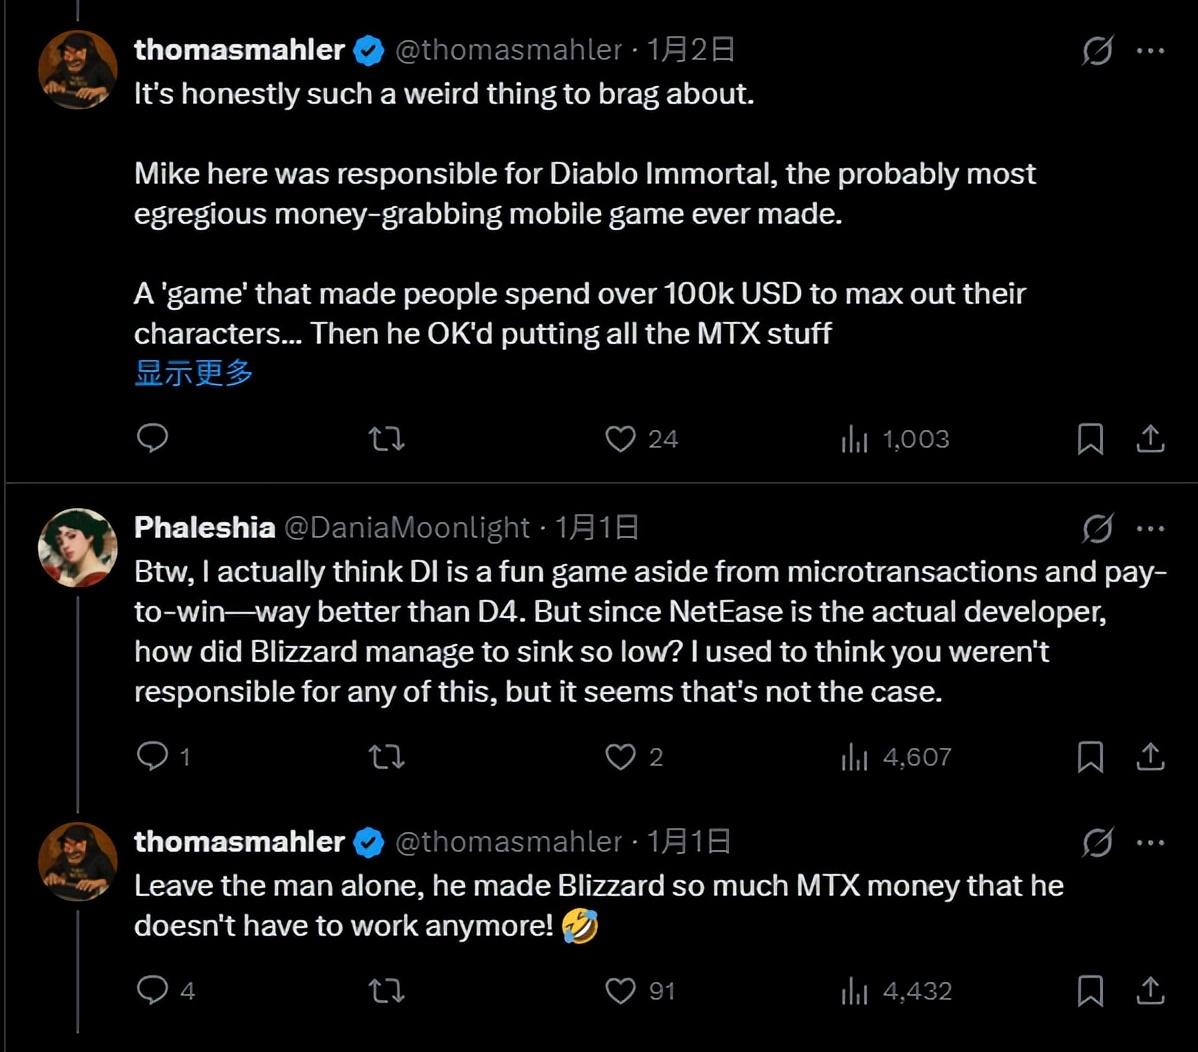Open Phaleshia's avatar picture
This screenshot has width=1198, height=1052.
78,548
